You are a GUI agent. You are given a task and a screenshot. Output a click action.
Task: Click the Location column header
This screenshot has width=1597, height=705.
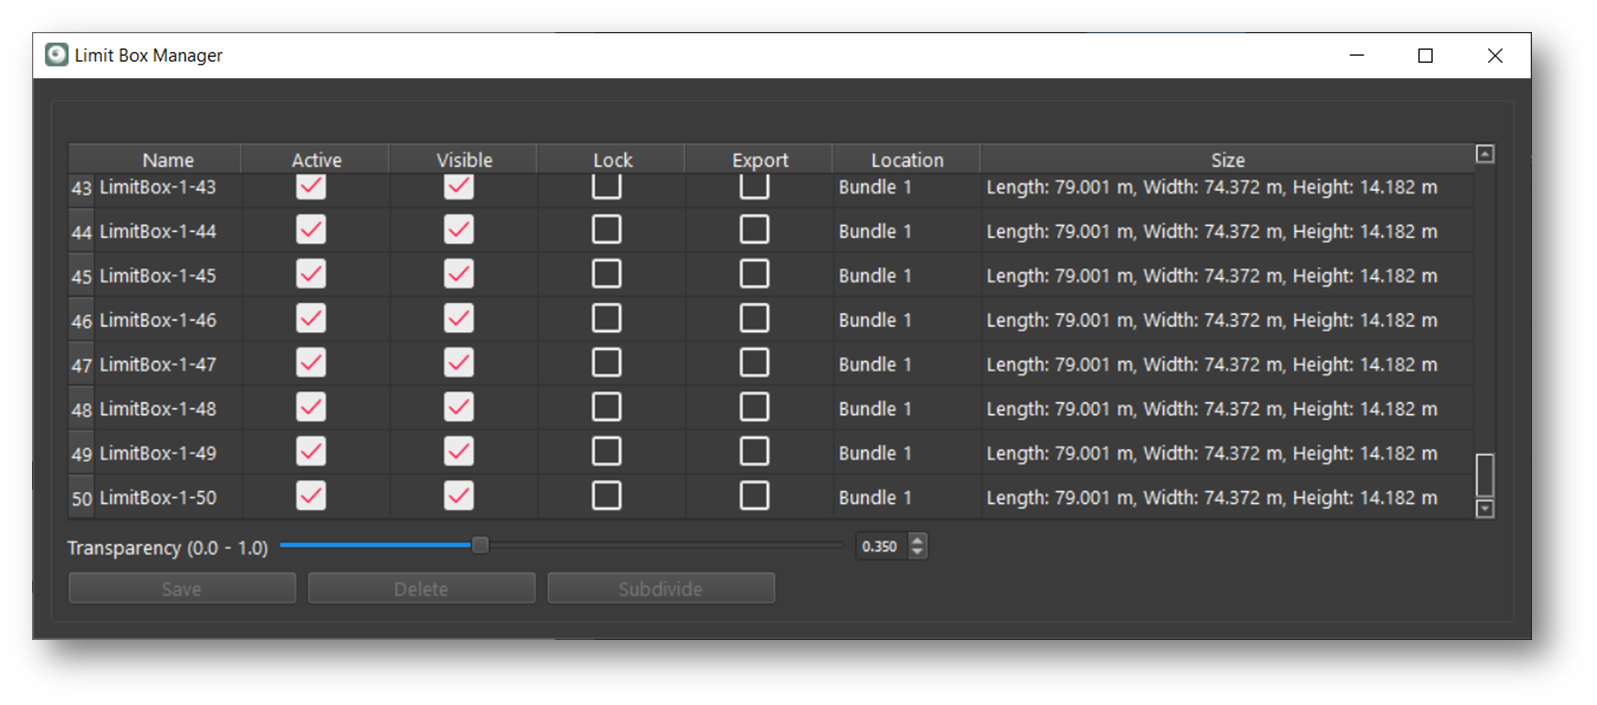906,160
